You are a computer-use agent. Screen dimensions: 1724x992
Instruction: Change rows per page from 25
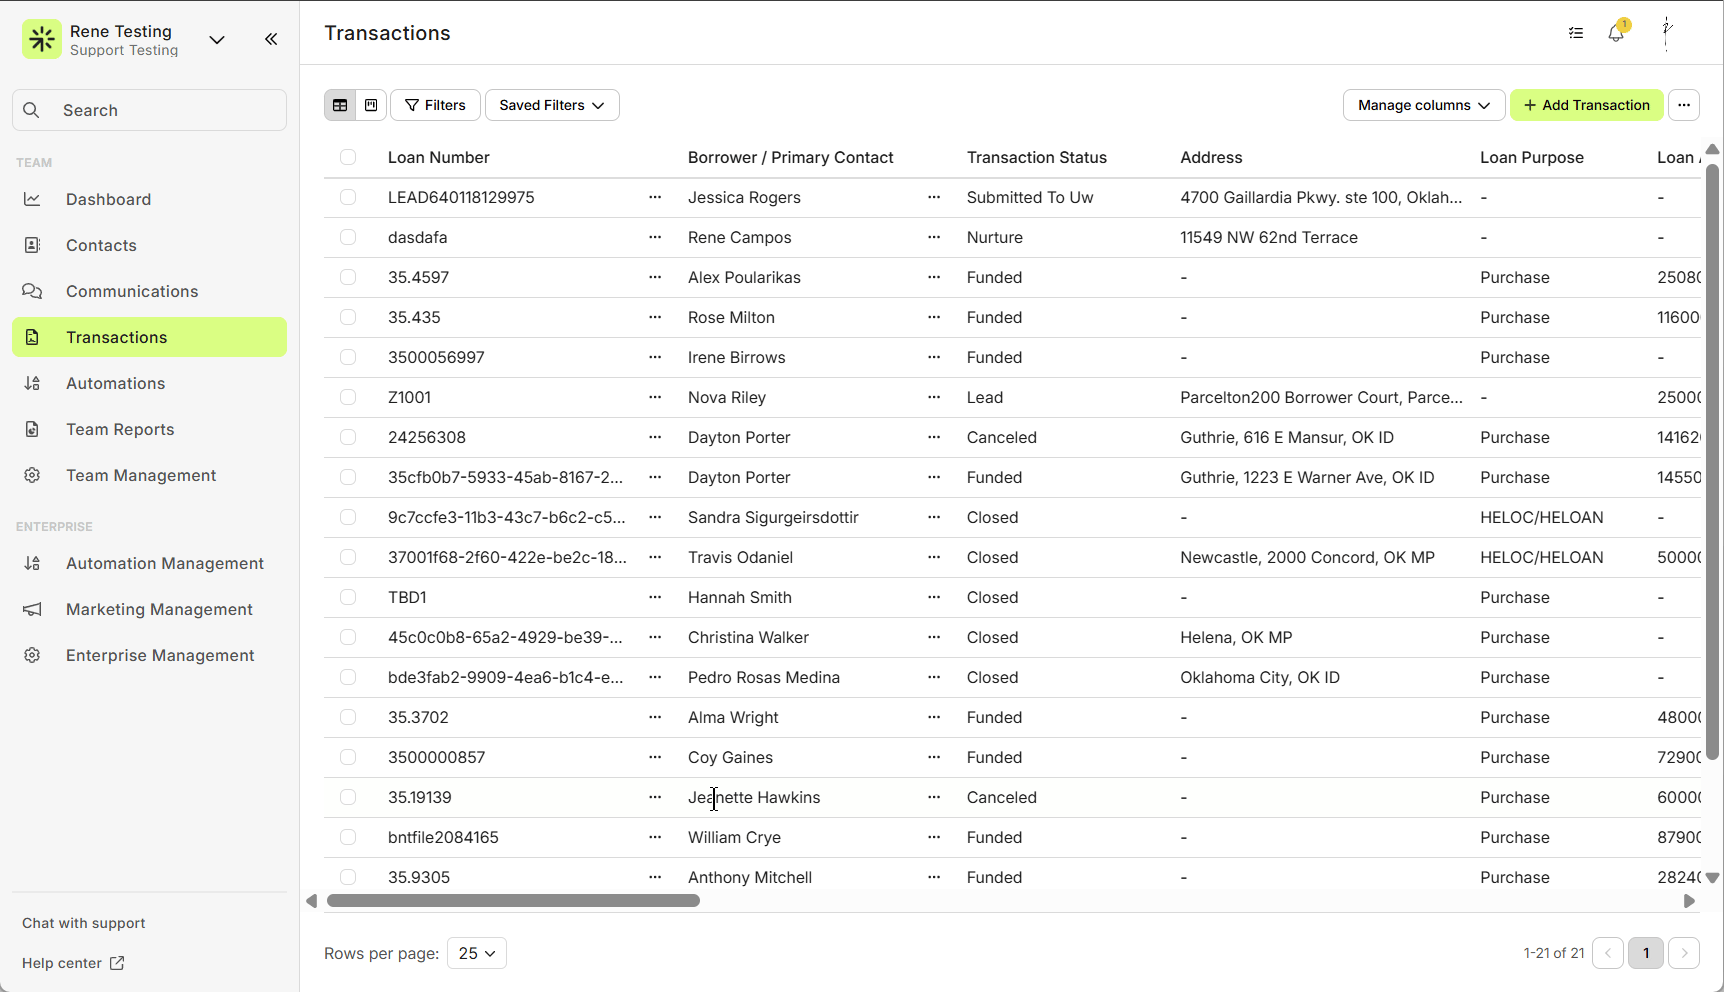(477, 953)
